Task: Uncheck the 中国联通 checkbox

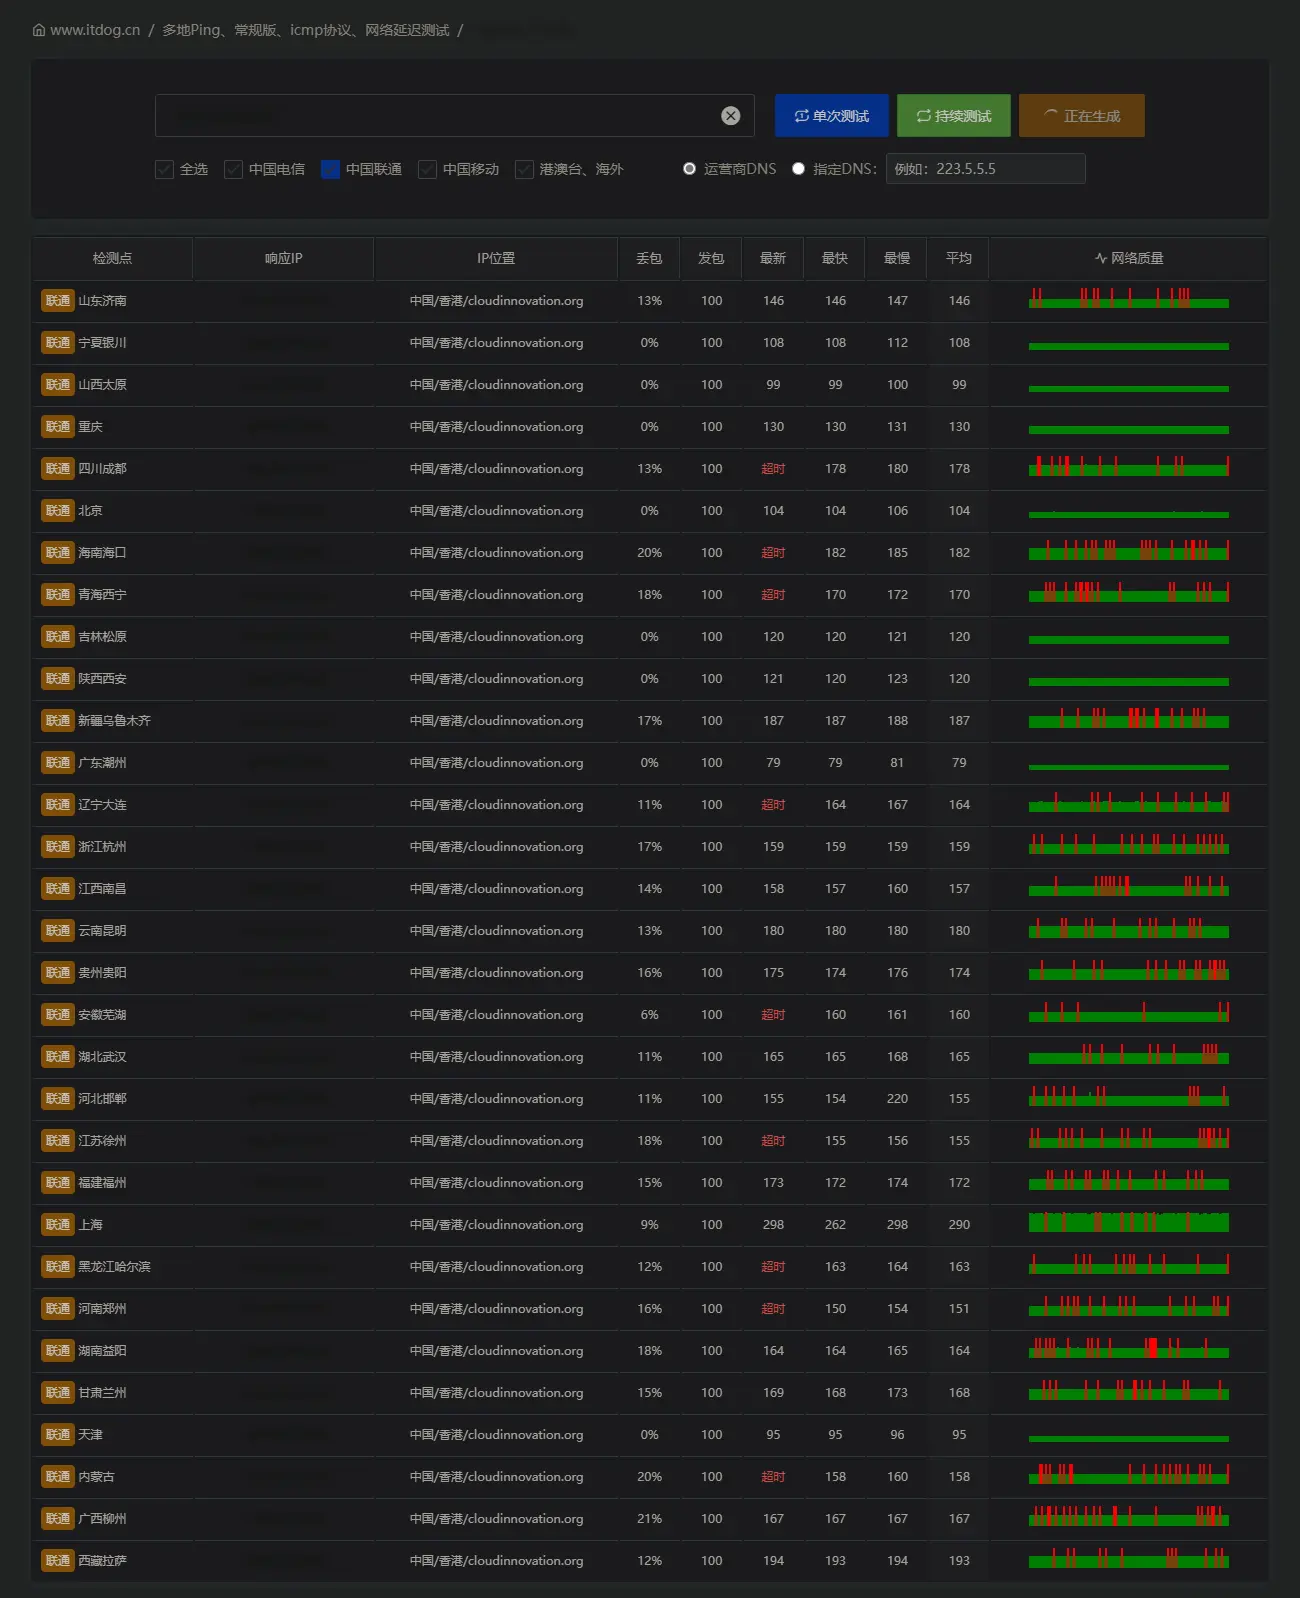Action: pyautogui.click(x=330, y=169)
